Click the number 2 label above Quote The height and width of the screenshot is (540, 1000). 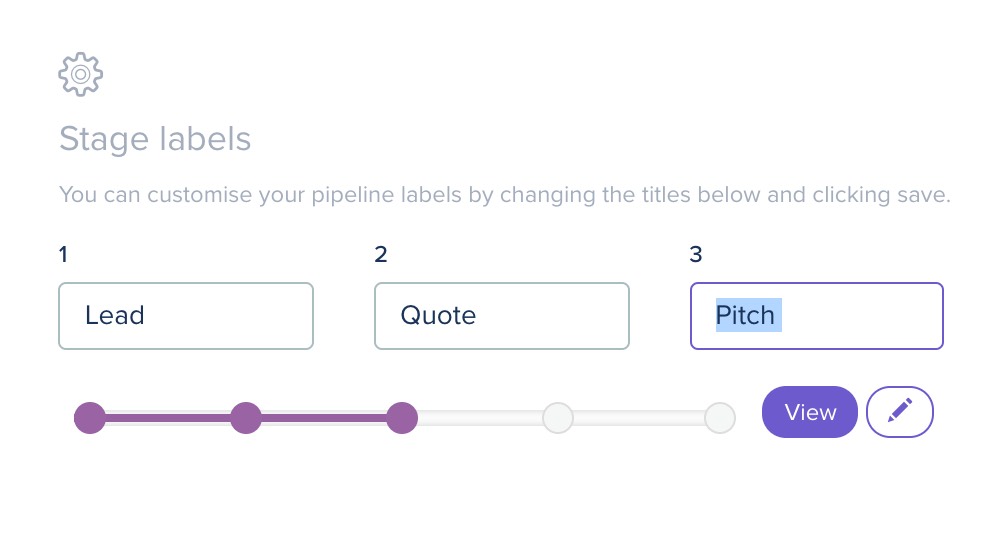coord(381,254)
